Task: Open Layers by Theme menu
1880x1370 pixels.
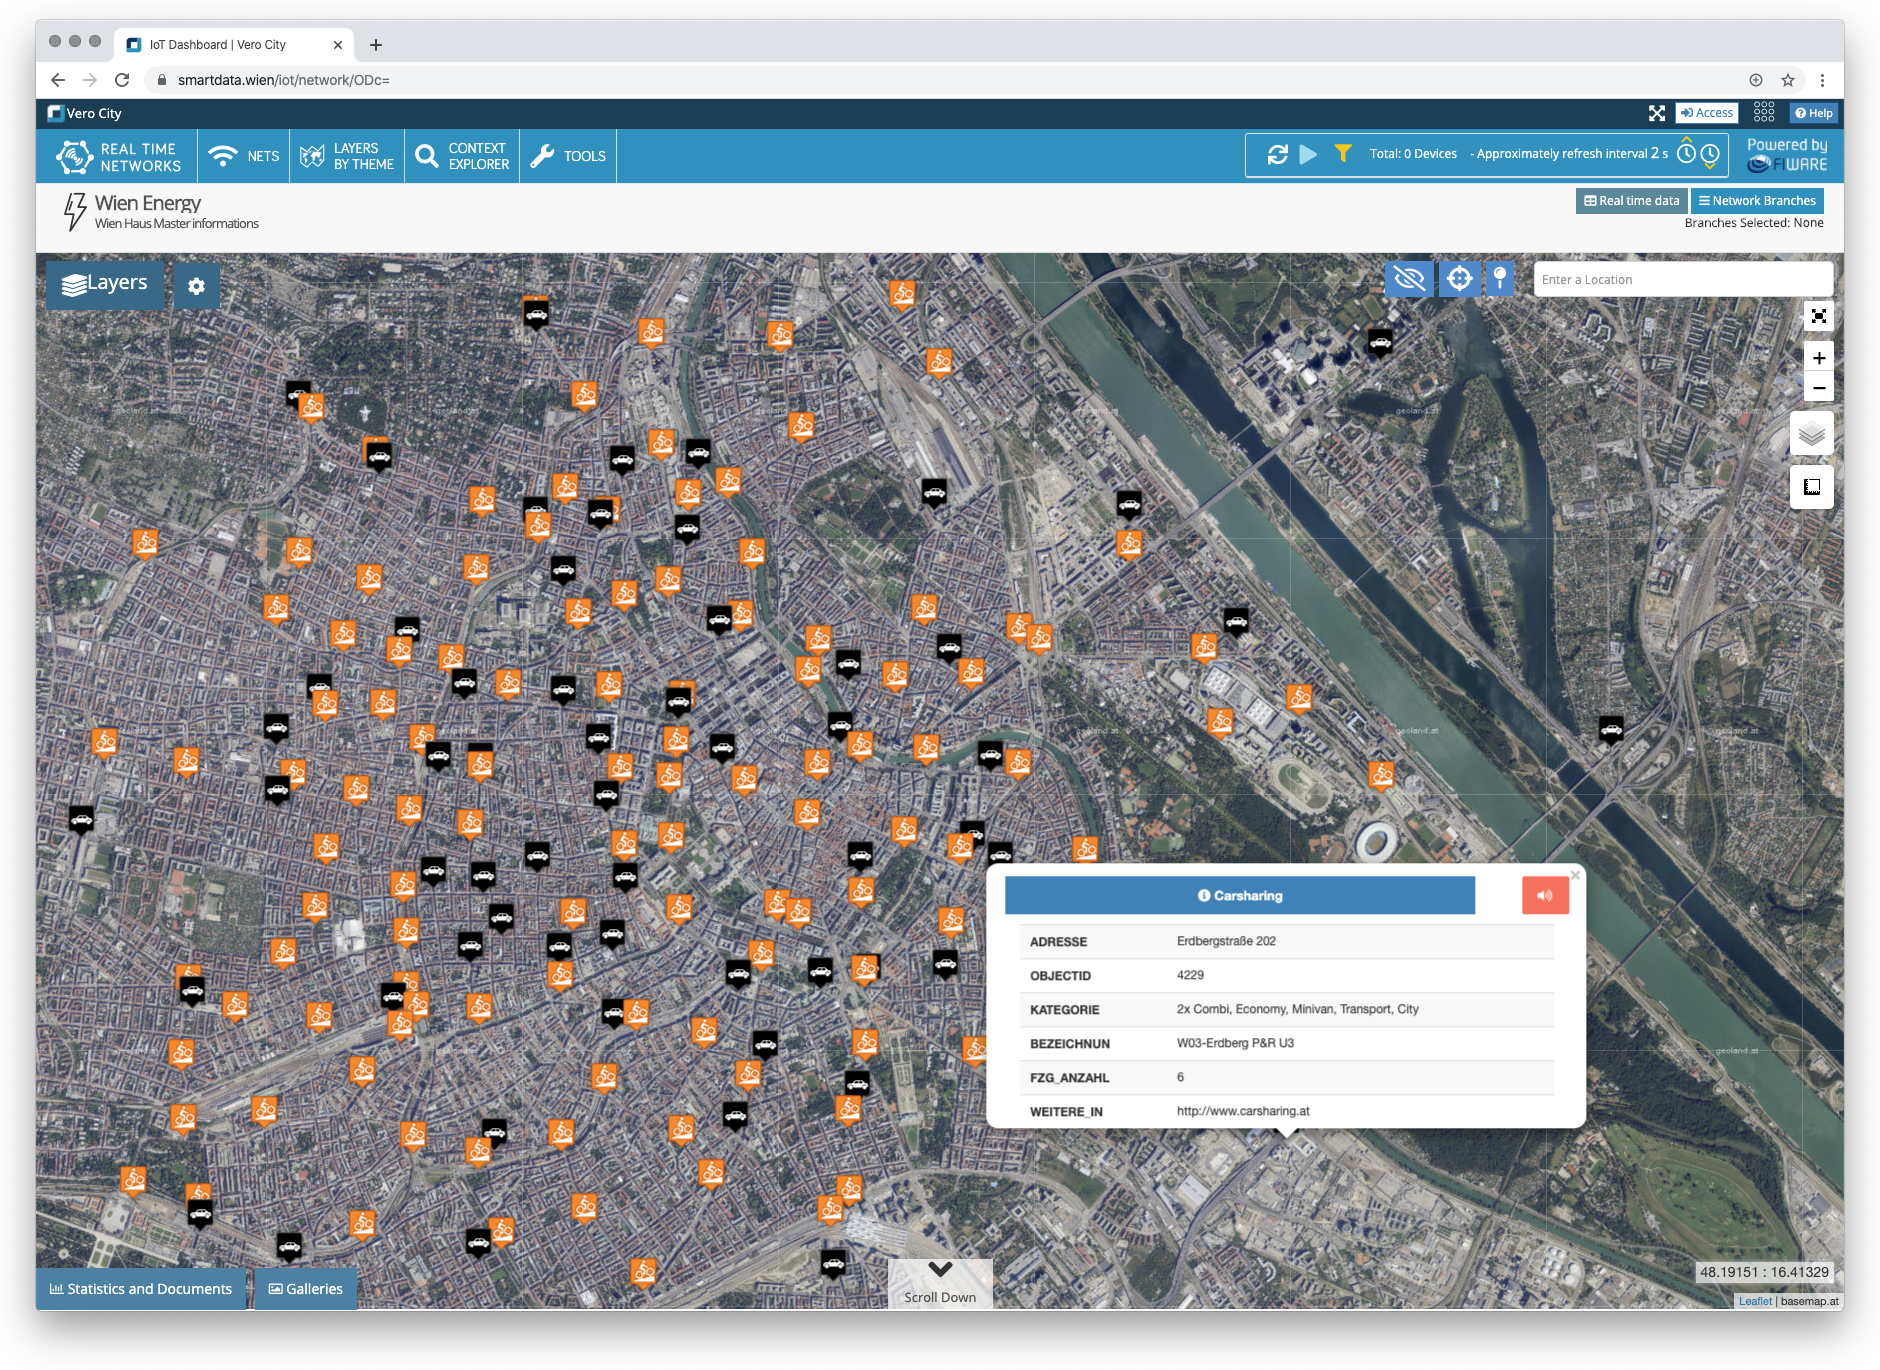Action: pos(347,156)
